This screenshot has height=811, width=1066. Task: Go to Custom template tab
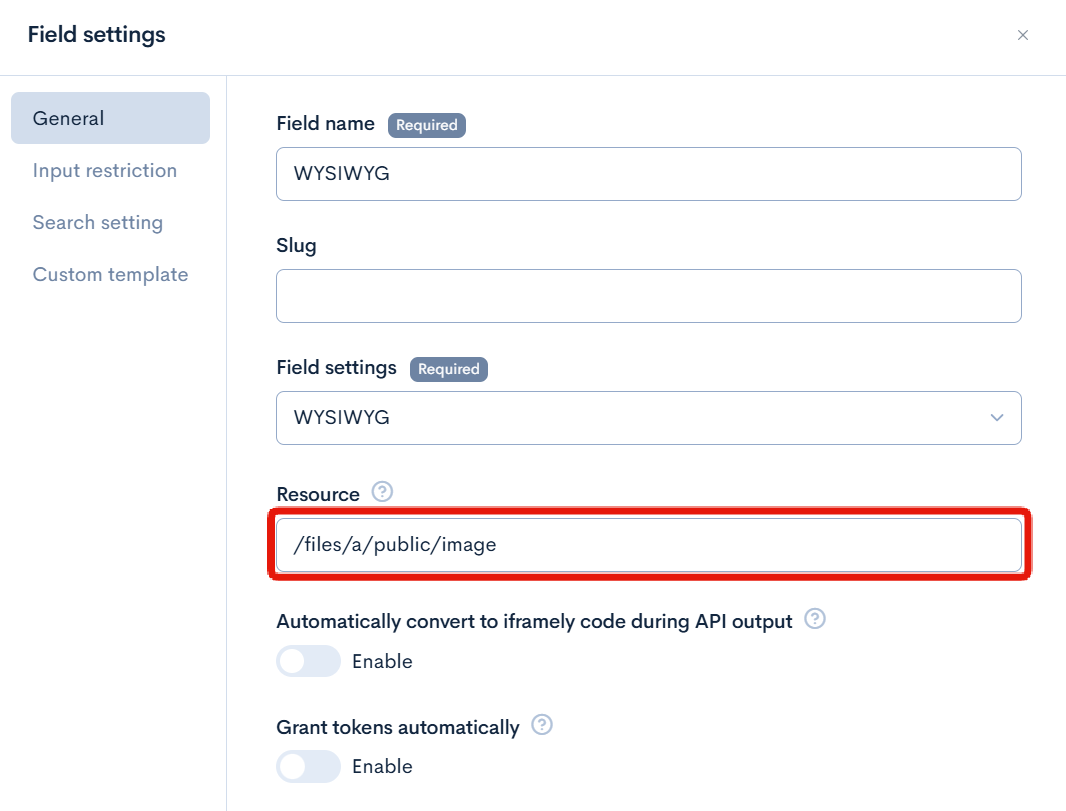click(110, 274)
